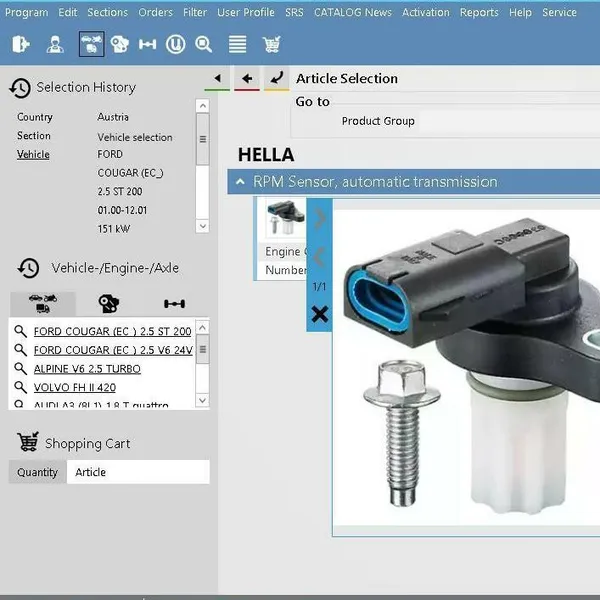Image resolution: width=600 pixels, height=600 pixels.
Task: Click the Selection History scrollbar thumb
Action: point(203,139)
